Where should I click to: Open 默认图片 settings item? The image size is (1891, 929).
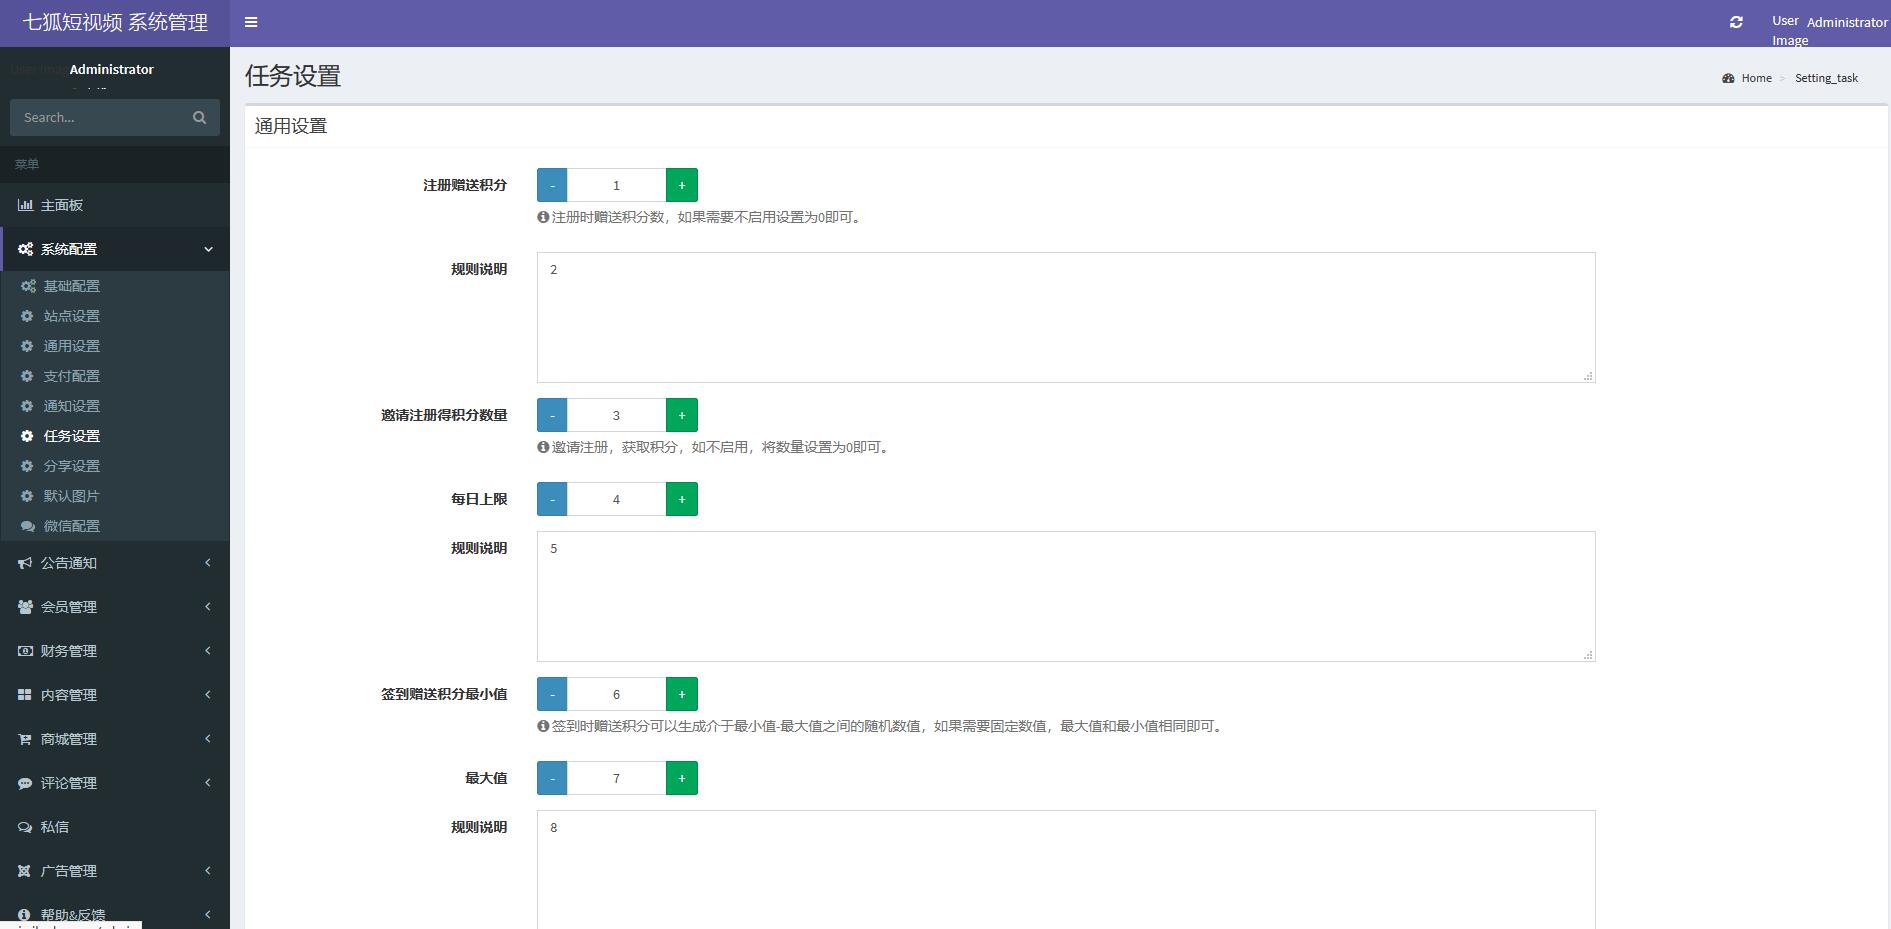[71, 496]
